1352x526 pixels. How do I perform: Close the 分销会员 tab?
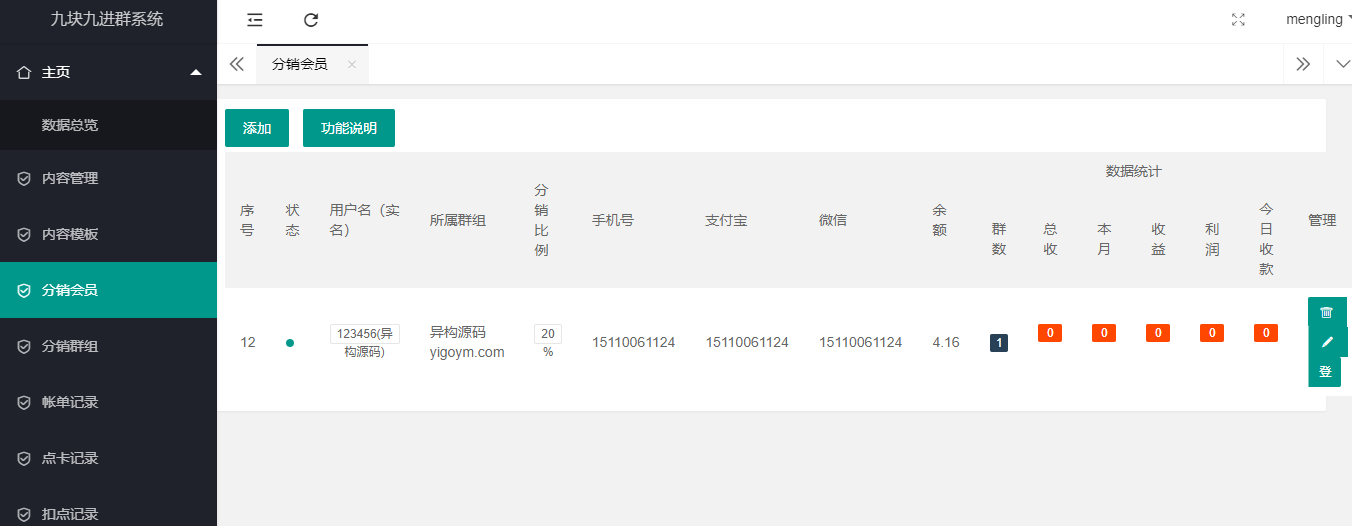pos(352,64)
